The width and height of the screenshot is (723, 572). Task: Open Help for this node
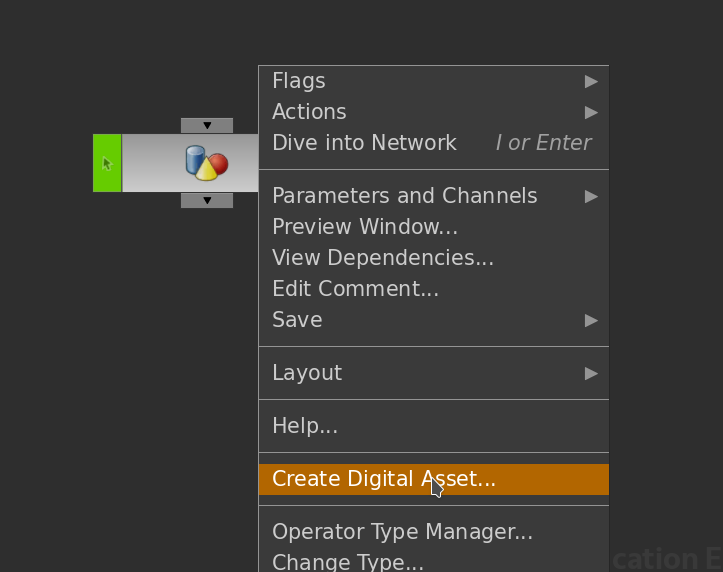point(305,426)
